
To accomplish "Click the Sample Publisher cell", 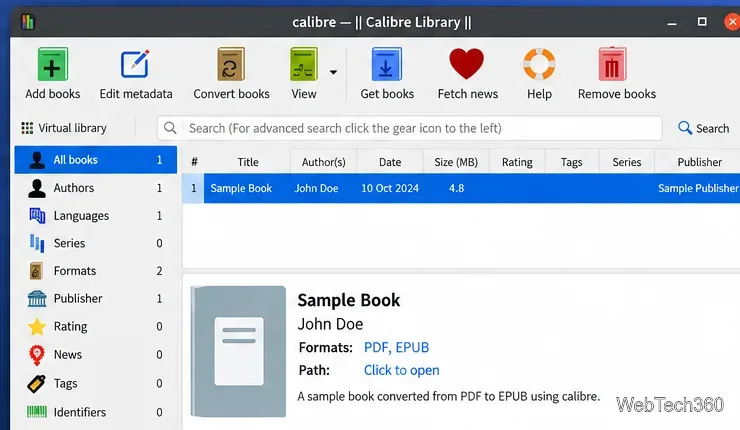I will point(698,188).
